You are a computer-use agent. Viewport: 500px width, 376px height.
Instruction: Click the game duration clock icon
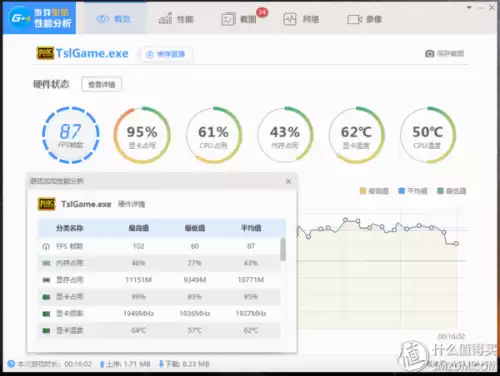[x=11, y=364]
